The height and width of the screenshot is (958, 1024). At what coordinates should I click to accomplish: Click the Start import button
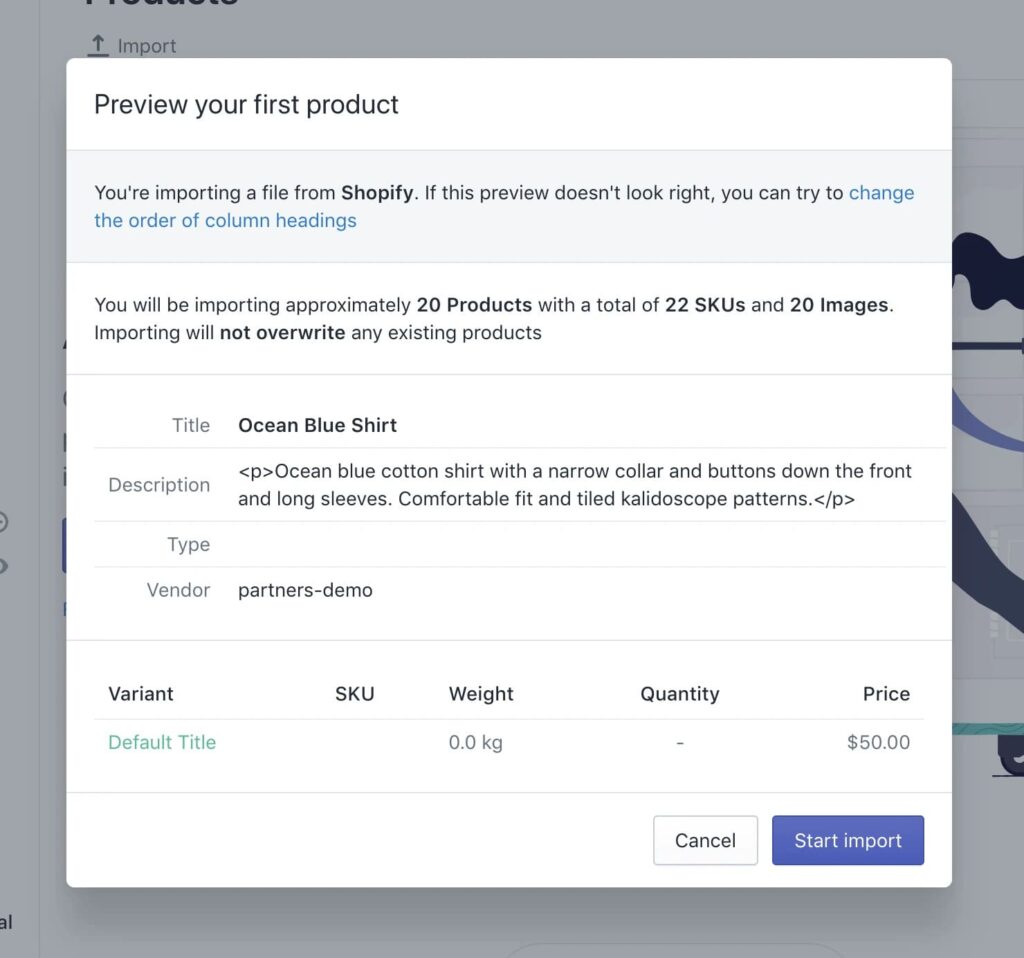coord(848,840)
